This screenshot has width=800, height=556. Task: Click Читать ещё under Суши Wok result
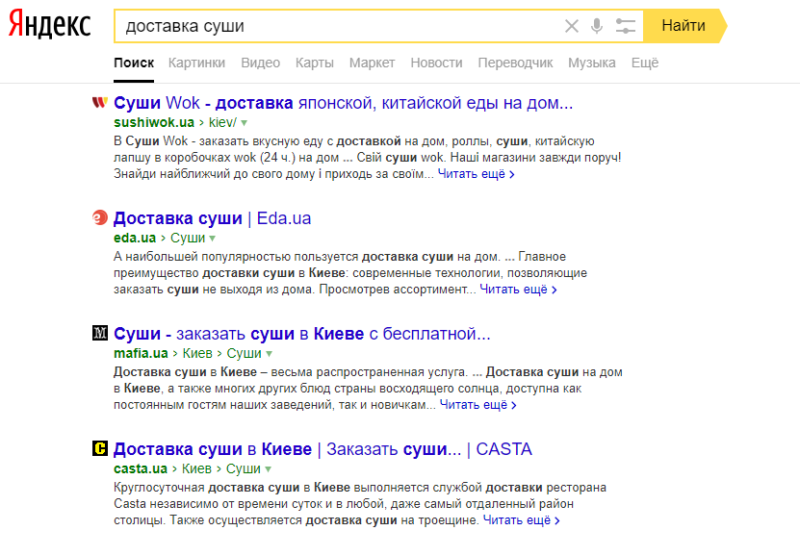pyautogui.click(x=476, y=174)
